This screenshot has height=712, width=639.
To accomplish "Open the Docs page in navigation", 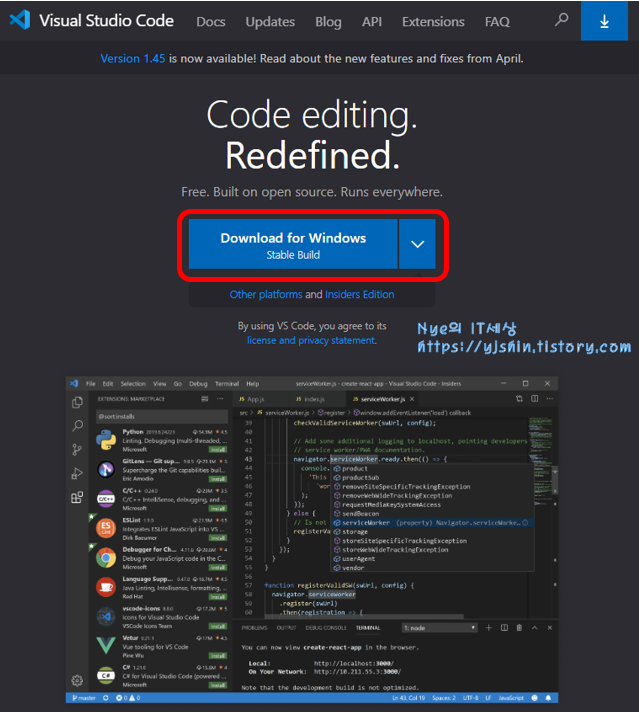I will (x=211, y=21).
